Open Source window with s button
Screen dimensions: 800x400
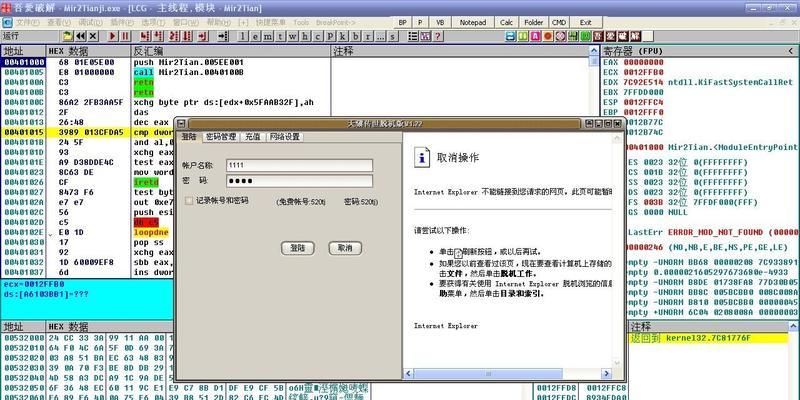click(392, 36)
